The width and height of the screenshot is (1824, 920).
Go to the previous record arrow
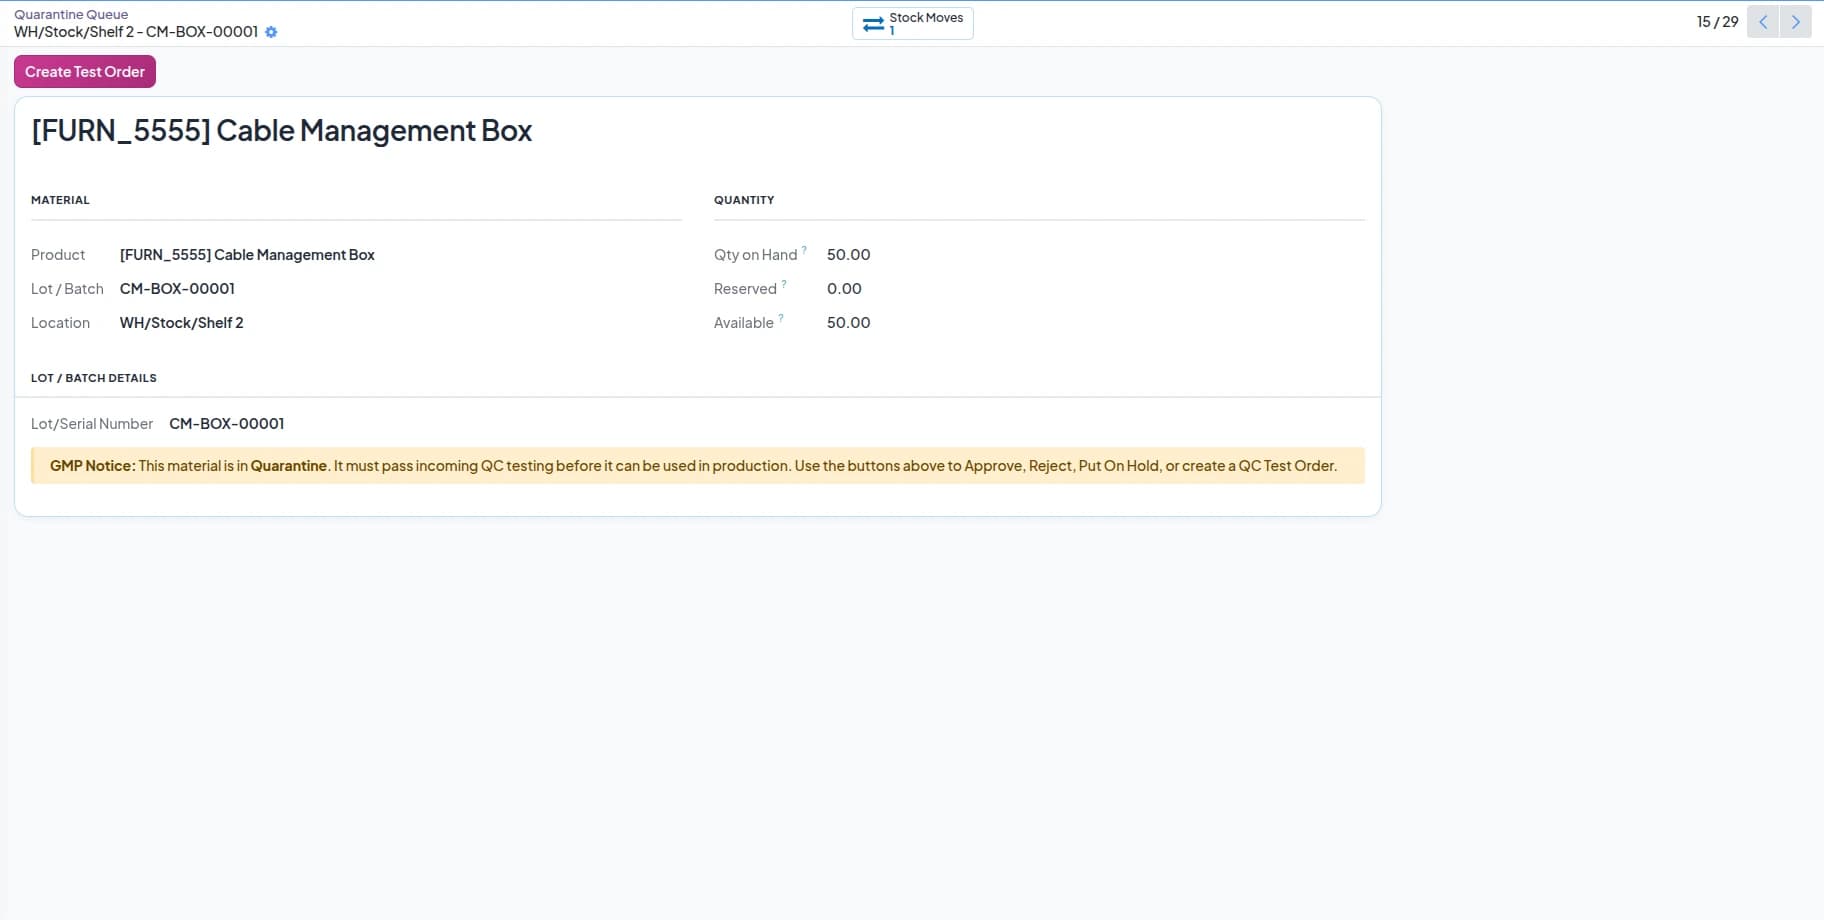click(1763, 22)
